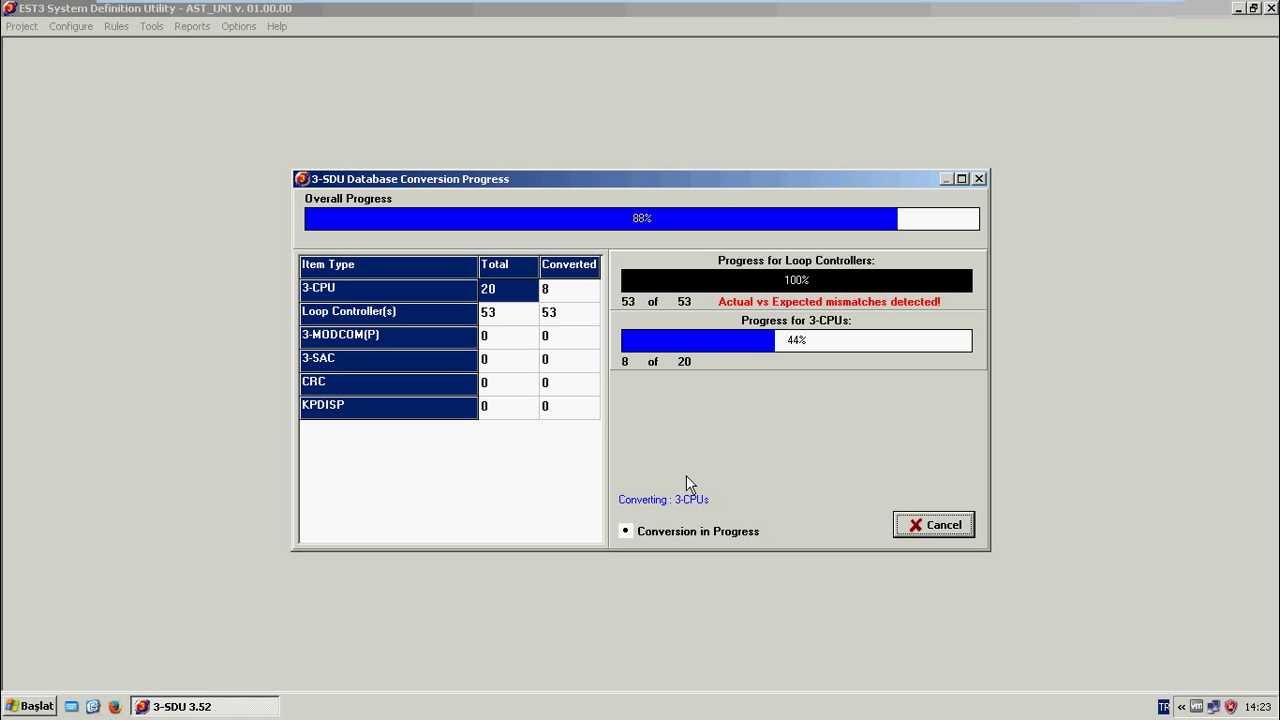Maximize the Database Conversion Progress dialog
The height and width of the screenshot is (720, 1280).
tap(962, 179)
